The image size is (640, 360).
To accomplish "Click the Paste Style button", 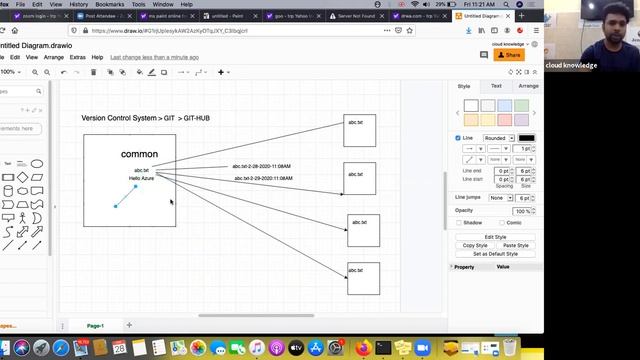I will coord(516,246).
